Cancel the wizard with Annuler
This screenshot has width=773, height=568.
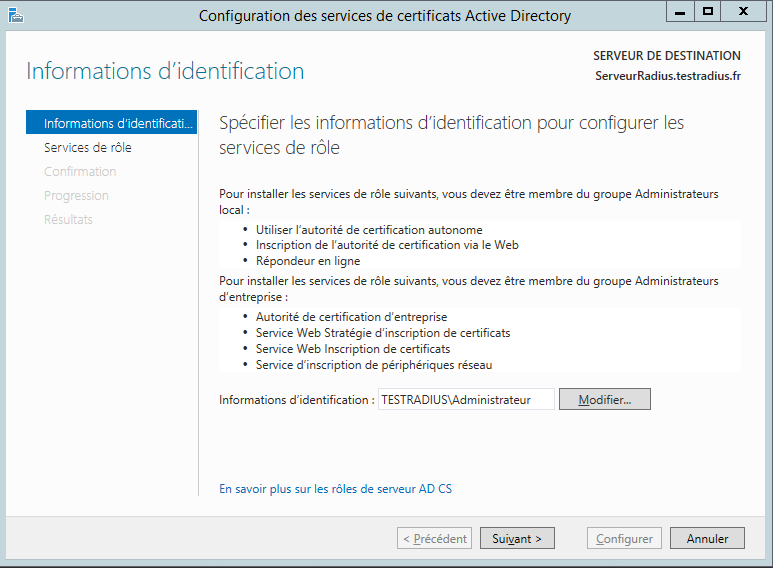click(707, 538)
